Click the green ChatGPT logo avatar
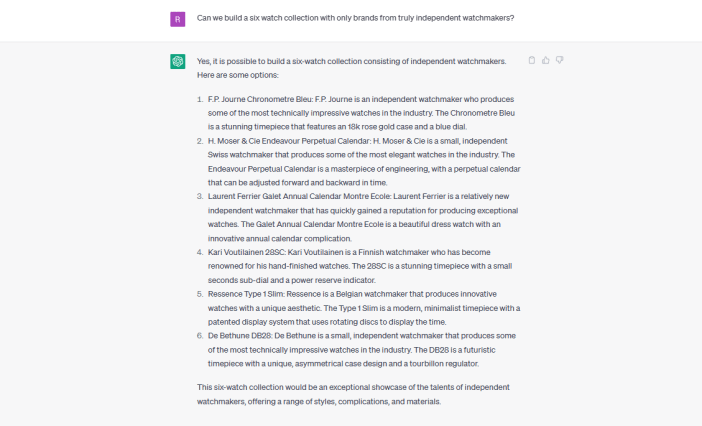This screenshot has width=702, height=426. click(x=178, y=61)
